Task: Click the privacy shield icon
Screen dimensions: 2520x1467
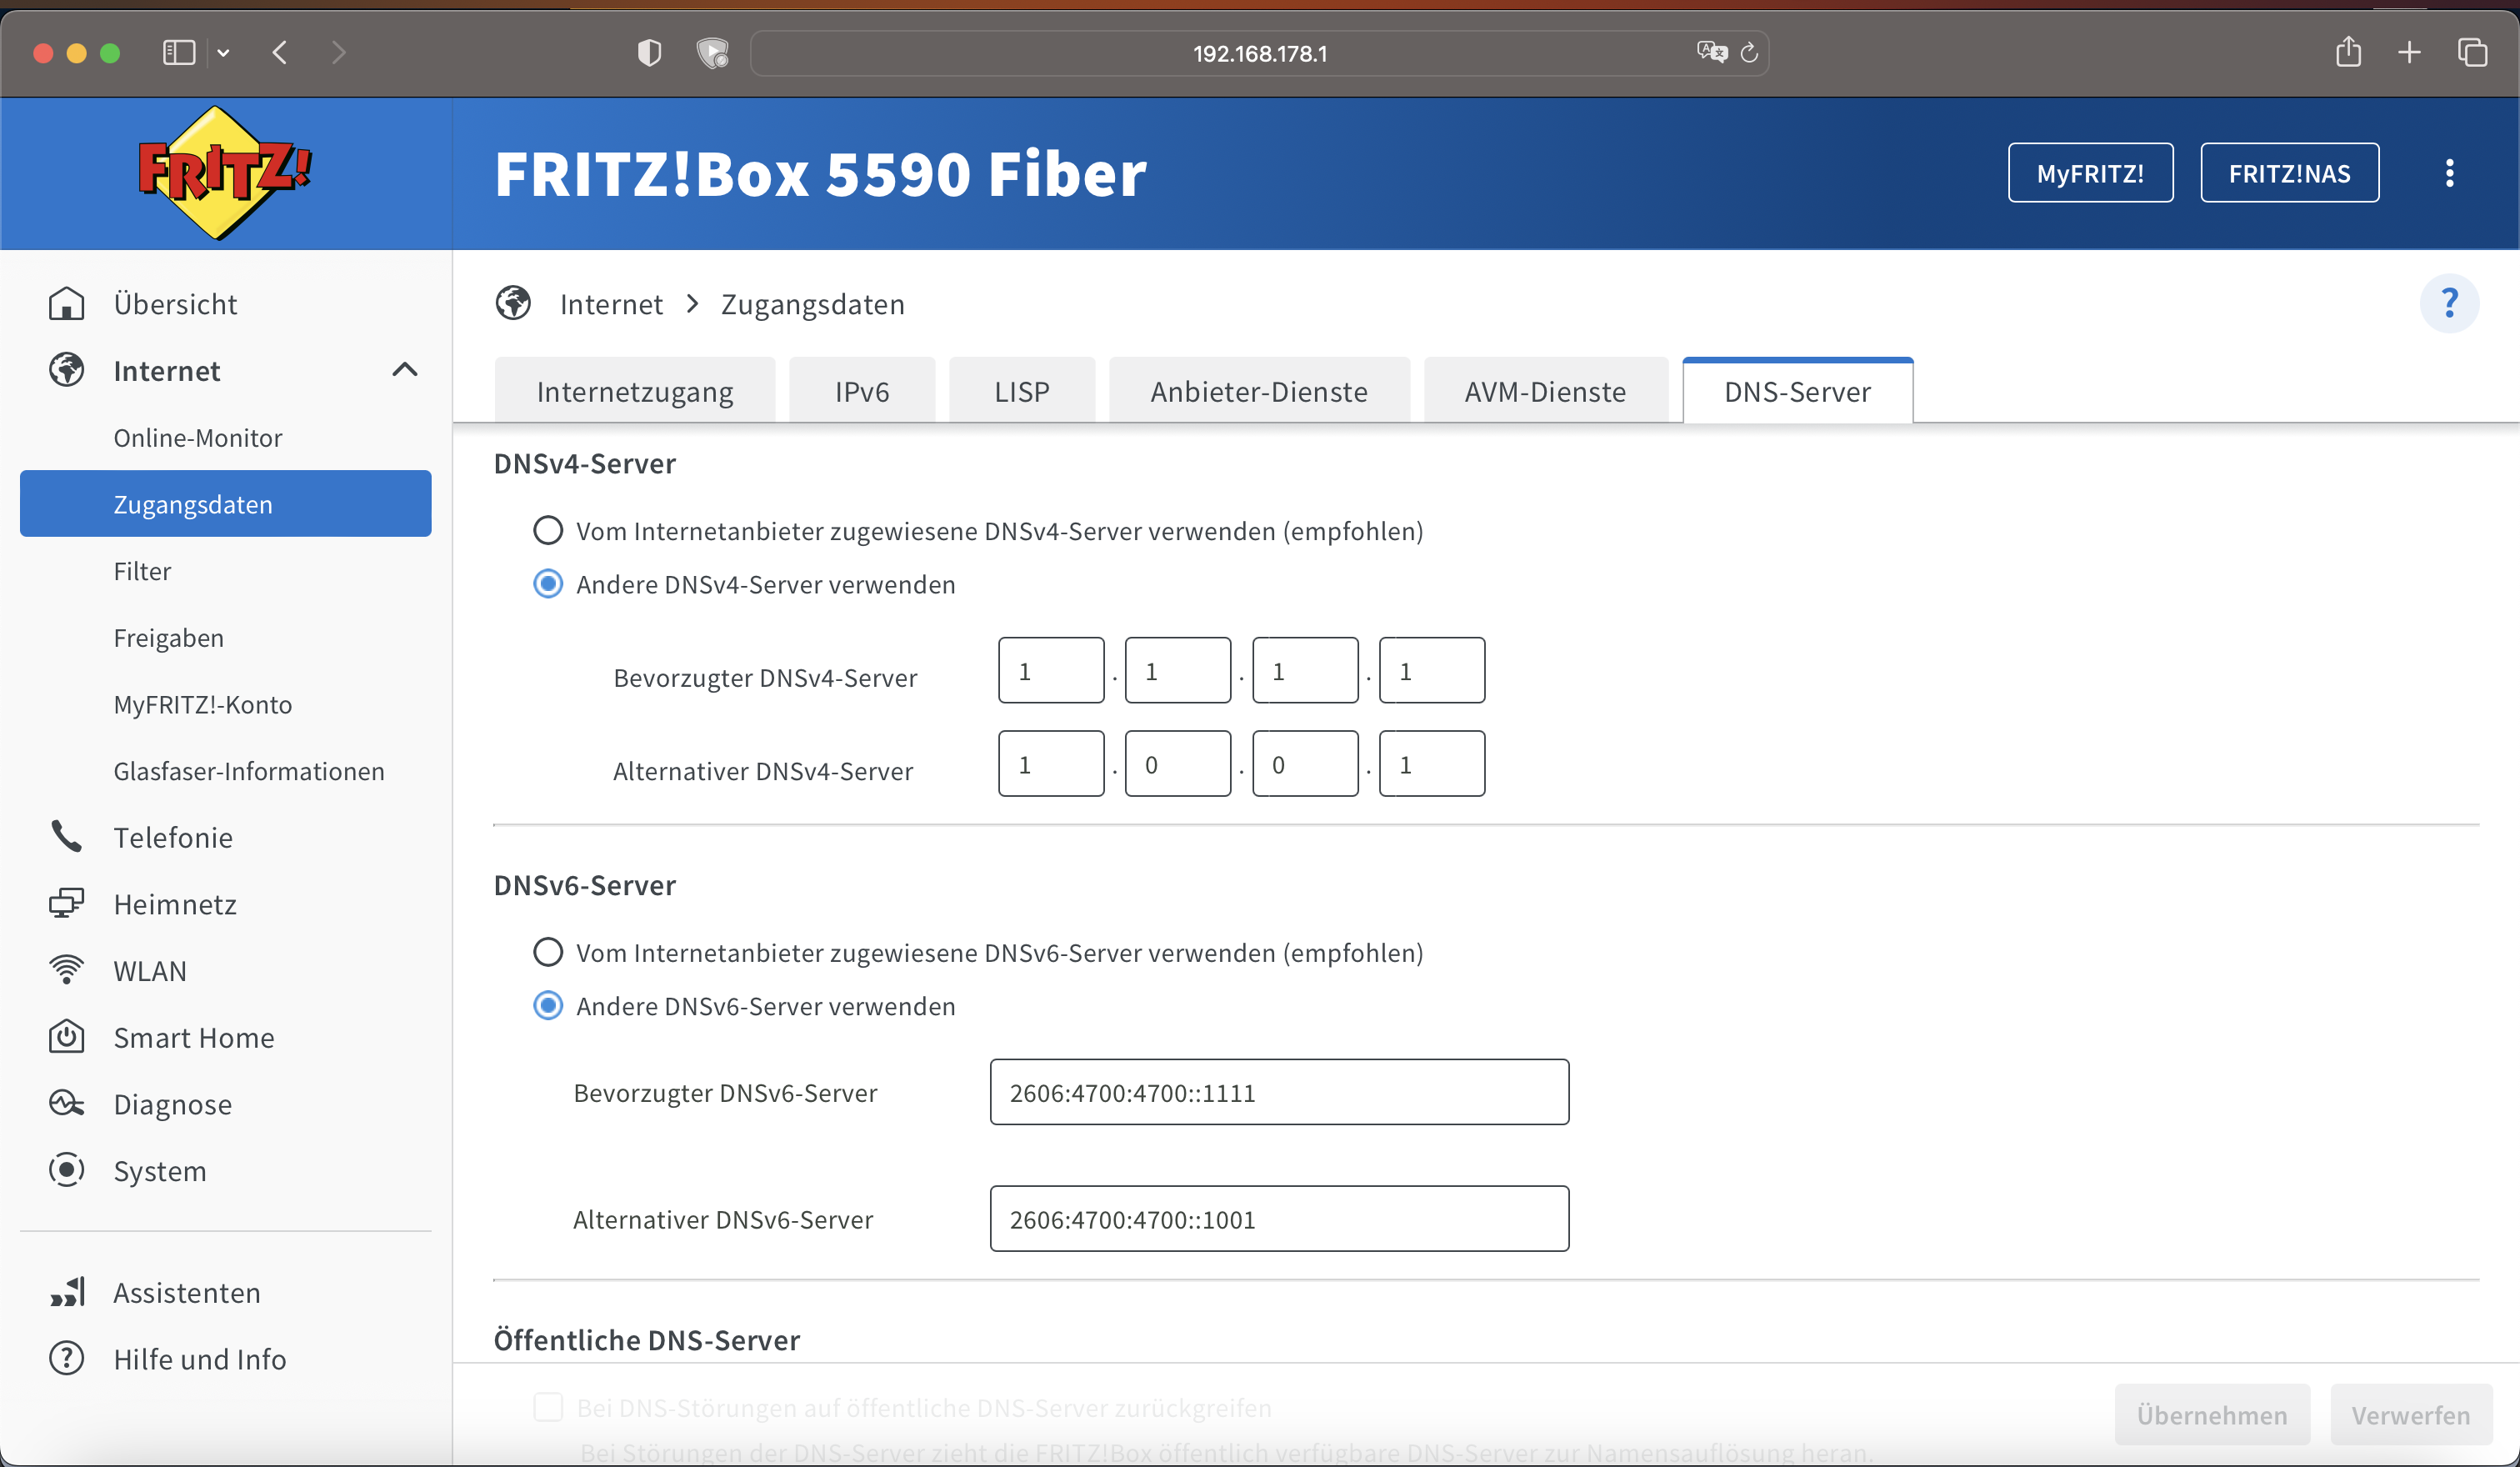Action: (649, 52)
